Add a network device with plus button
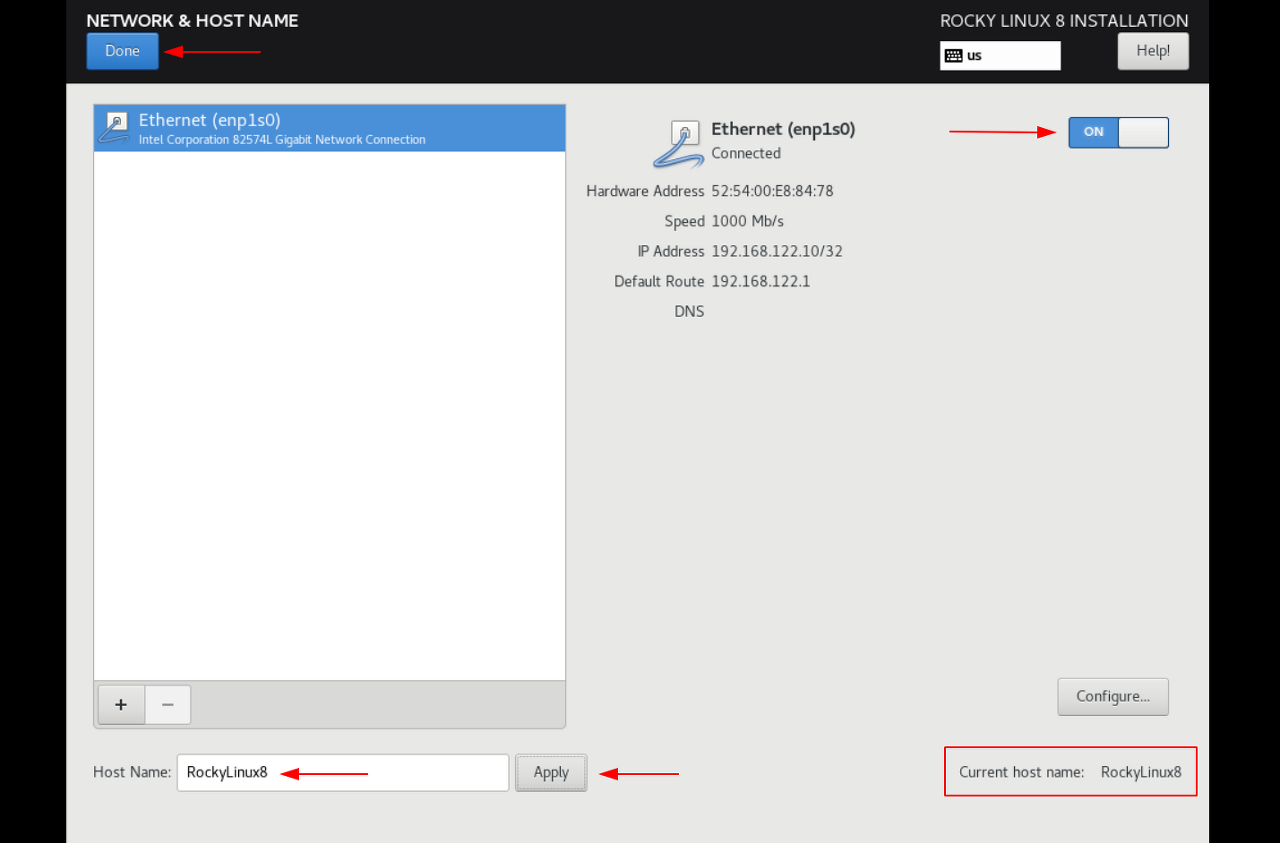This screenshot has width=1280, height=843. click(121, 705)
